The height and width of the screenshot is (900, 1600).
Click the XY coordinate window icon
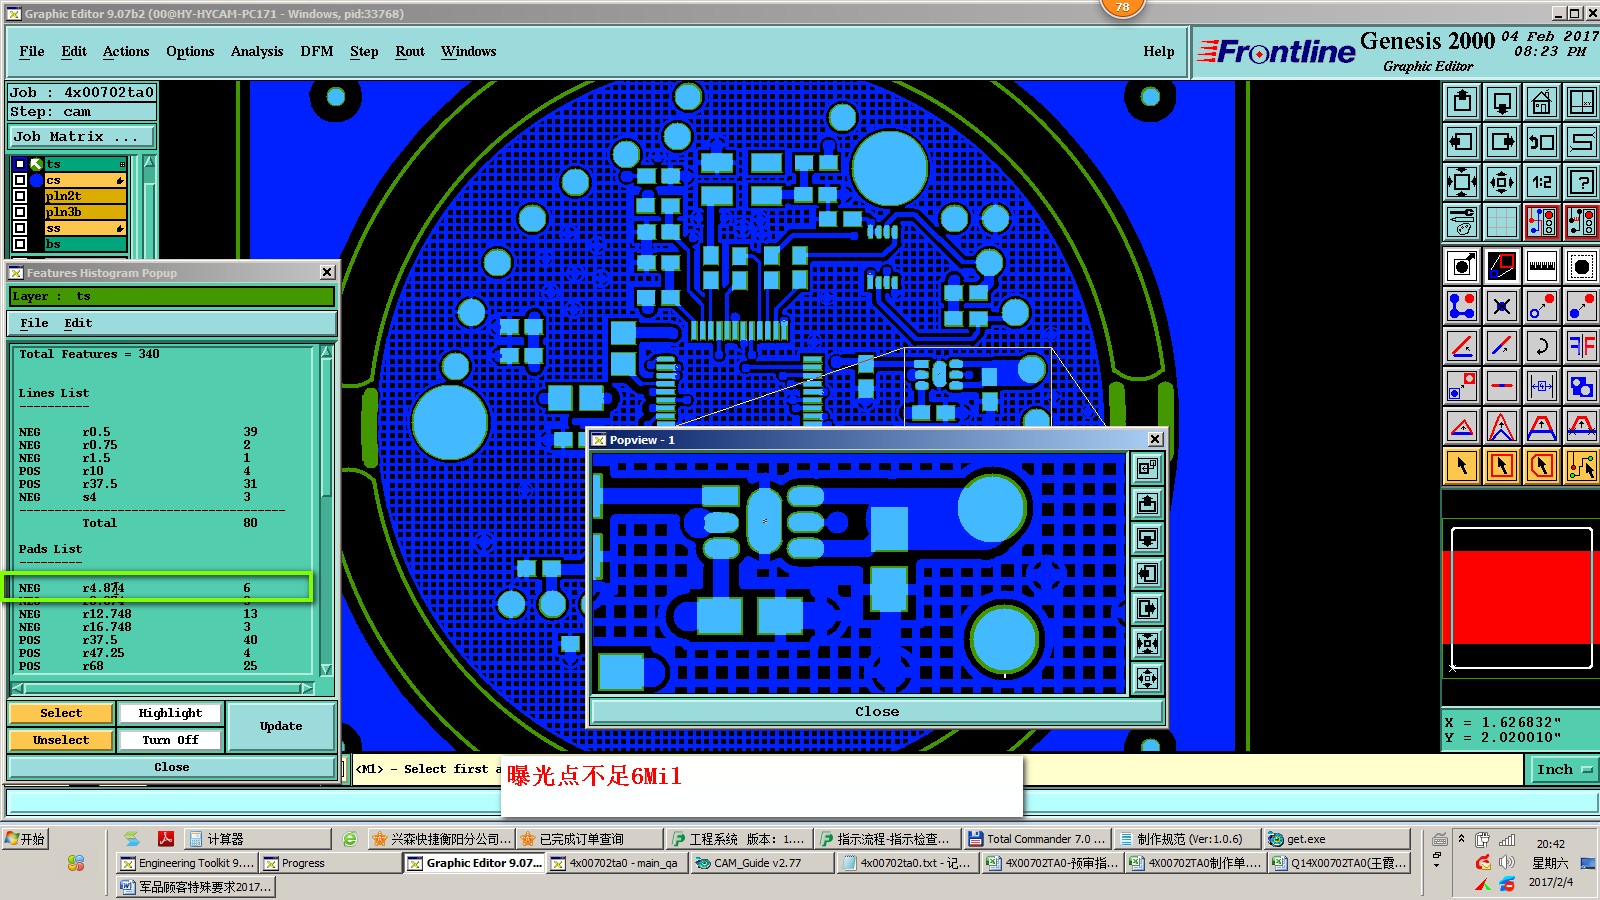pos(1582,102)
